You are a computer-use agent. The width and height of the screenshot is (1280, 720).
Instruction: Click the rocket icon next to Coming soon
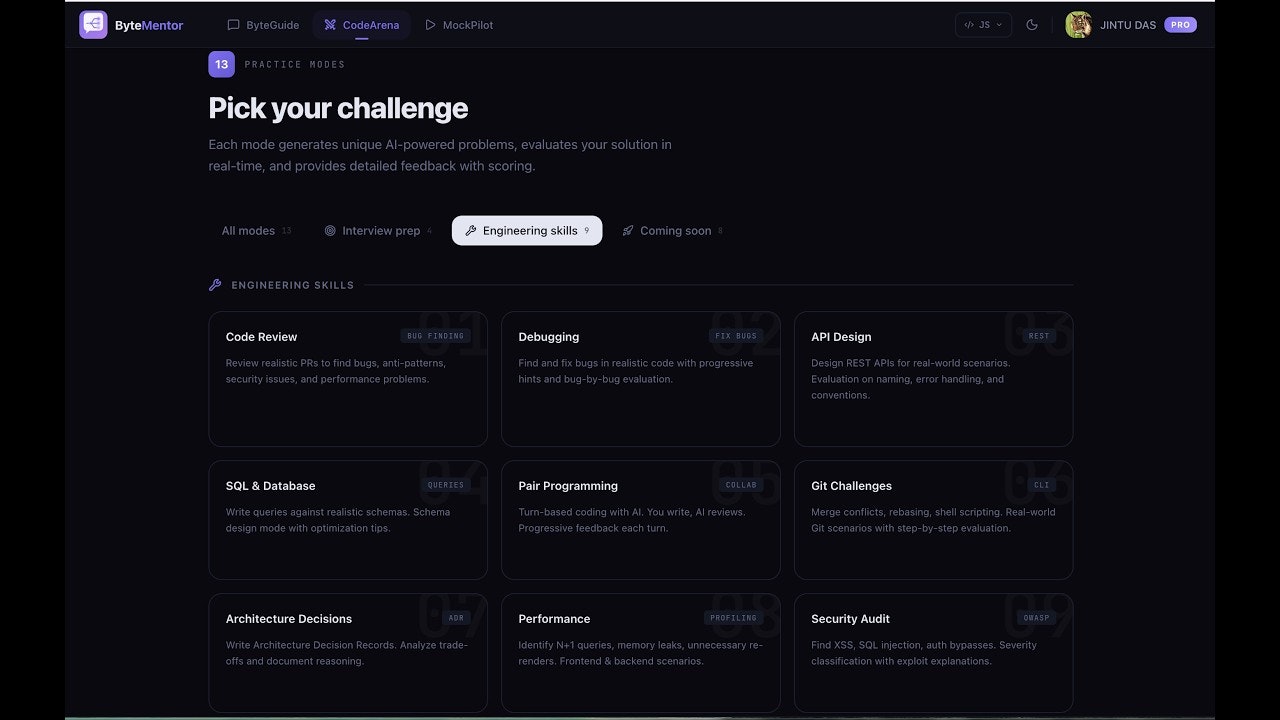coord(629,230)
